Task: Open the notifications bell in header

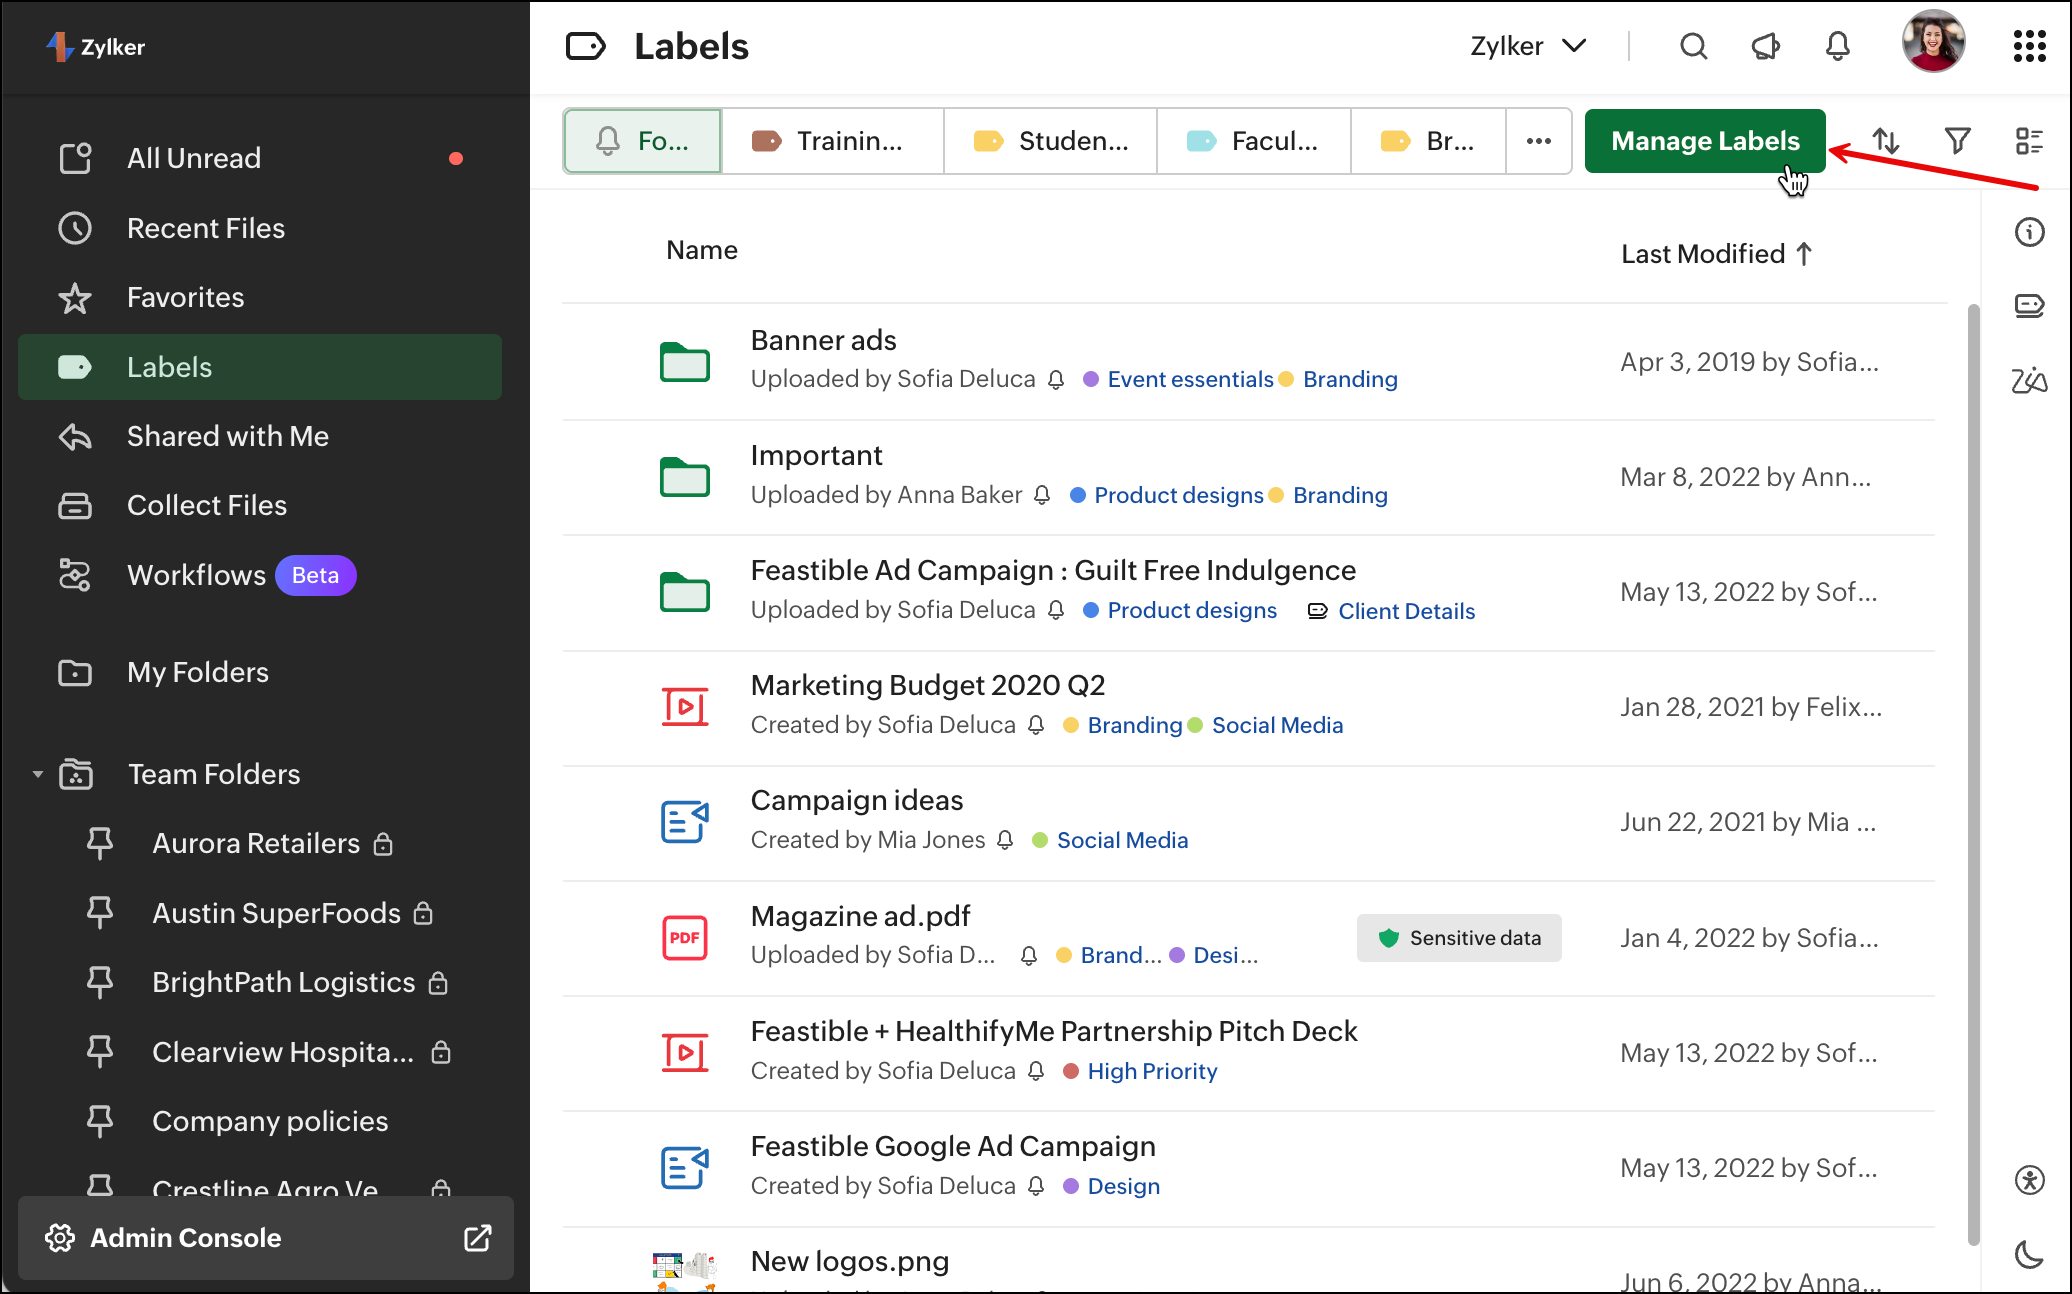Action: (x=1837, y=46)
